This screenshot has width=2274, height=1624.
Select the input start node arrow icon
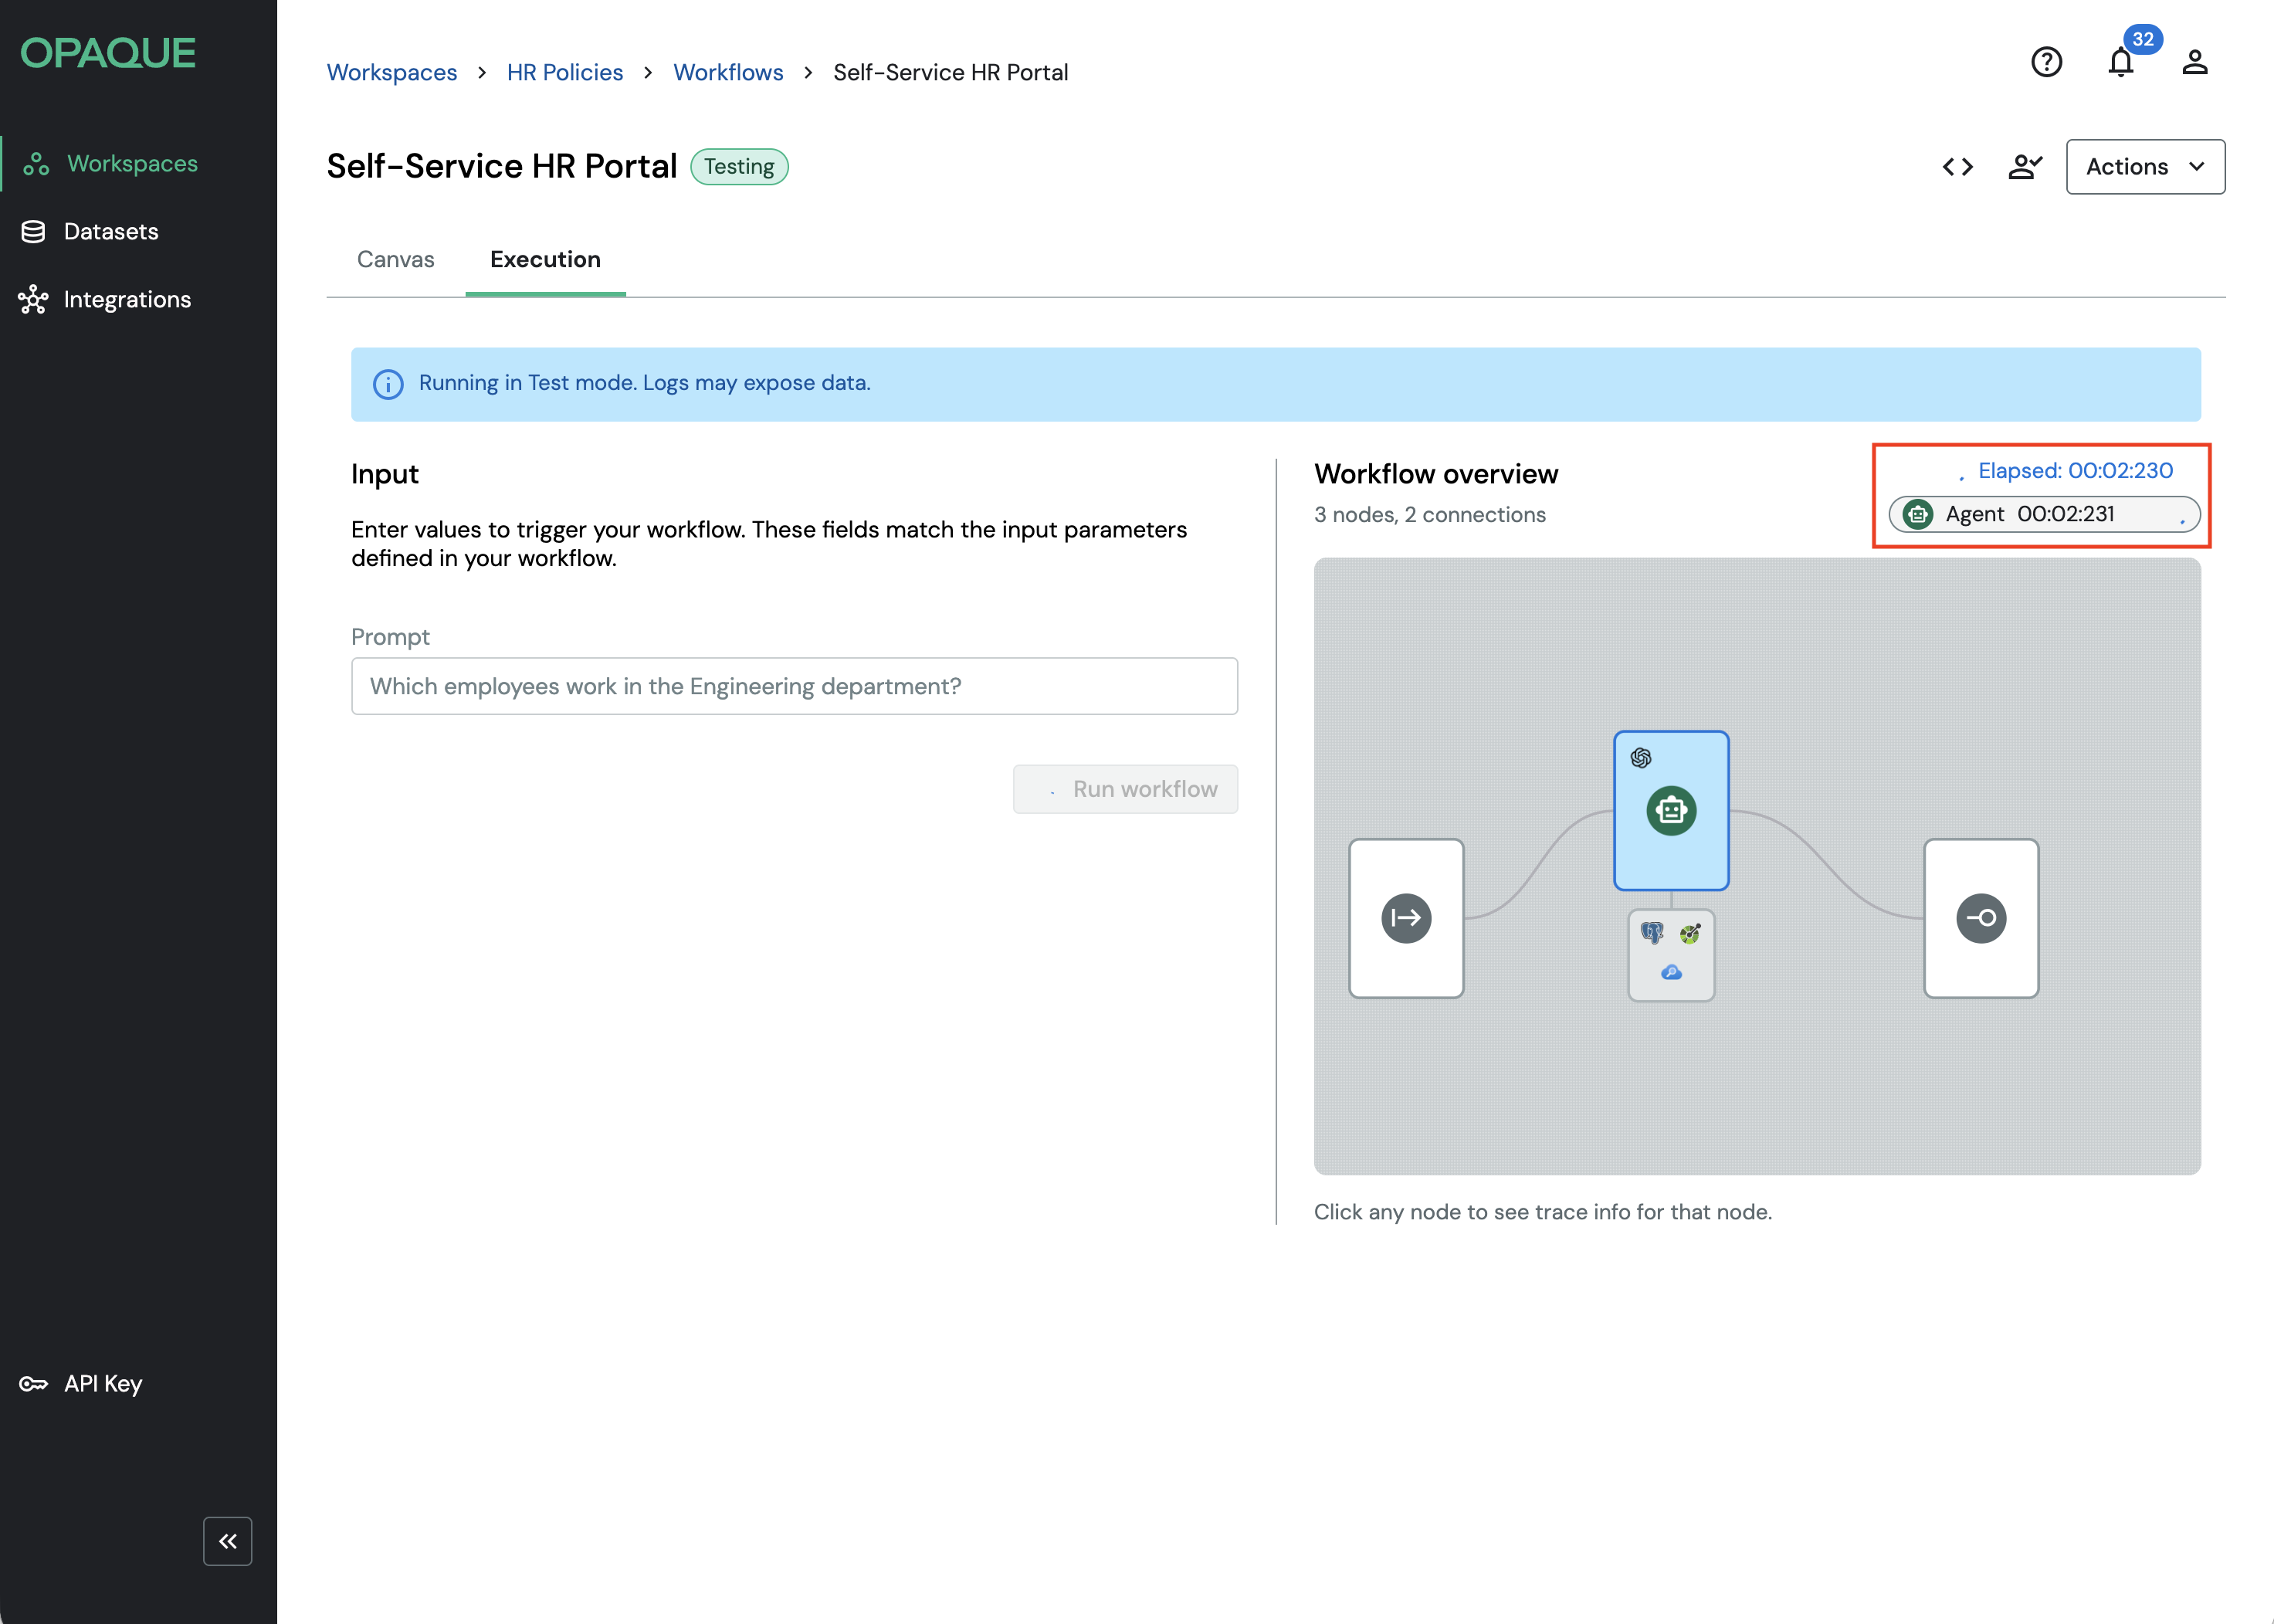click(1406, 917)
